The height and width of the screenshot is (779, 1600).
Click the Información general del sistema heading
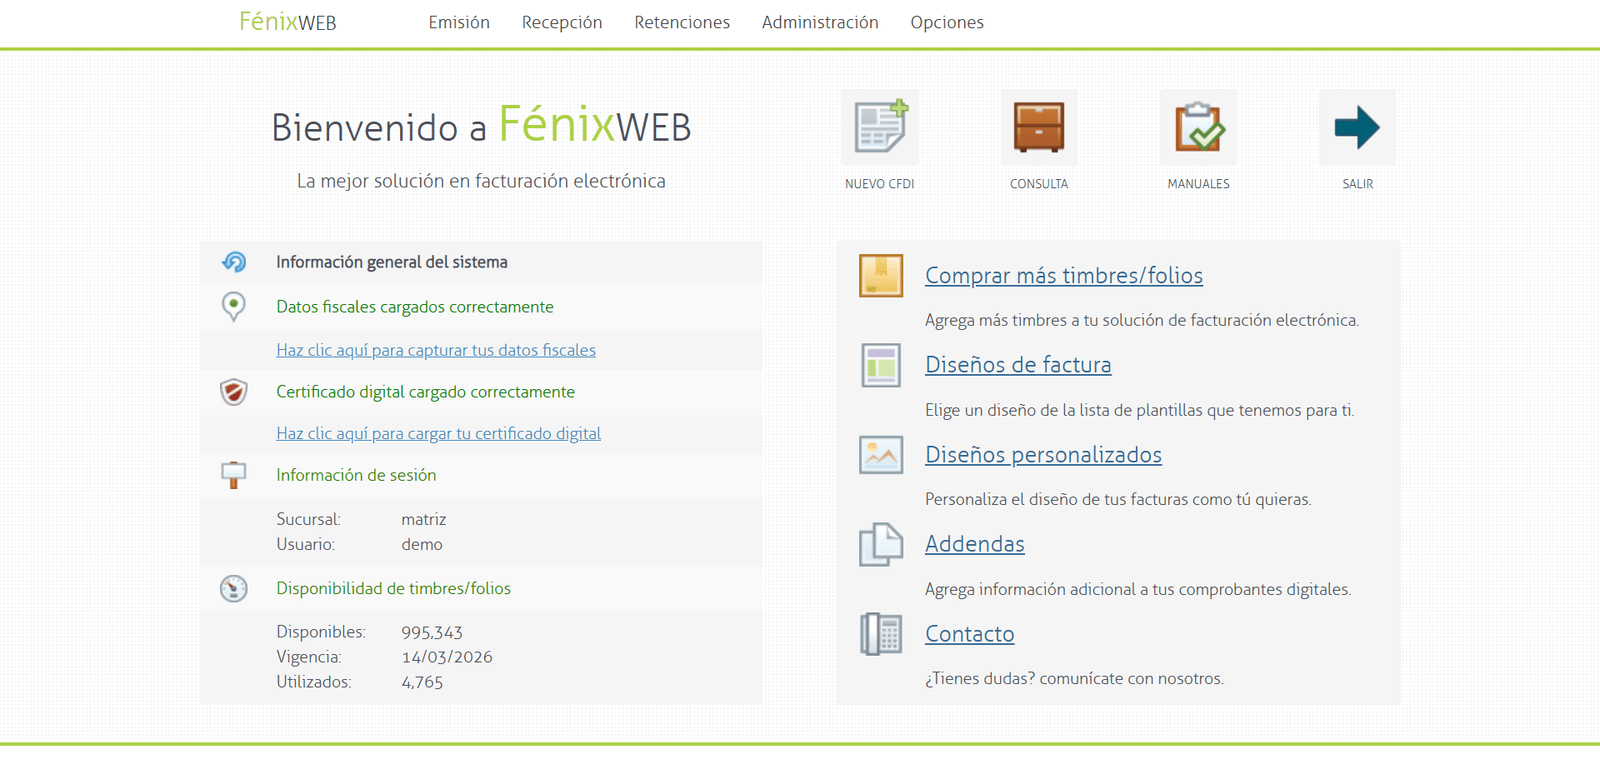[392, 262]
